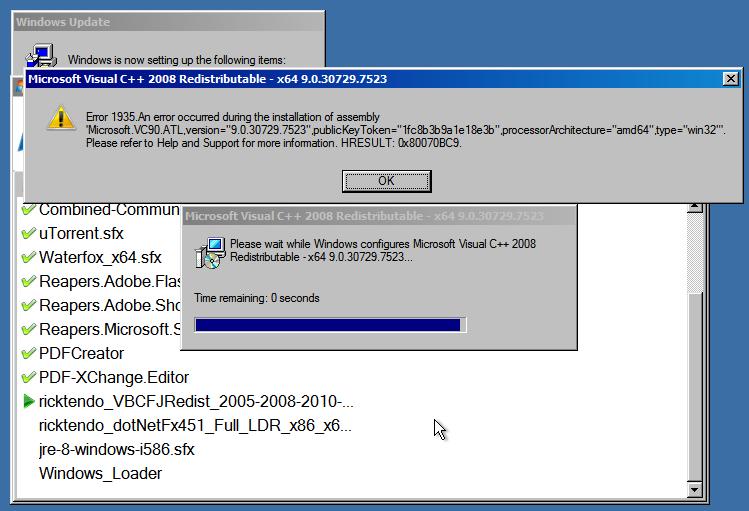Click the Windows Update window title bar
This screenshot has width=749, height=511.
(168, 22)
